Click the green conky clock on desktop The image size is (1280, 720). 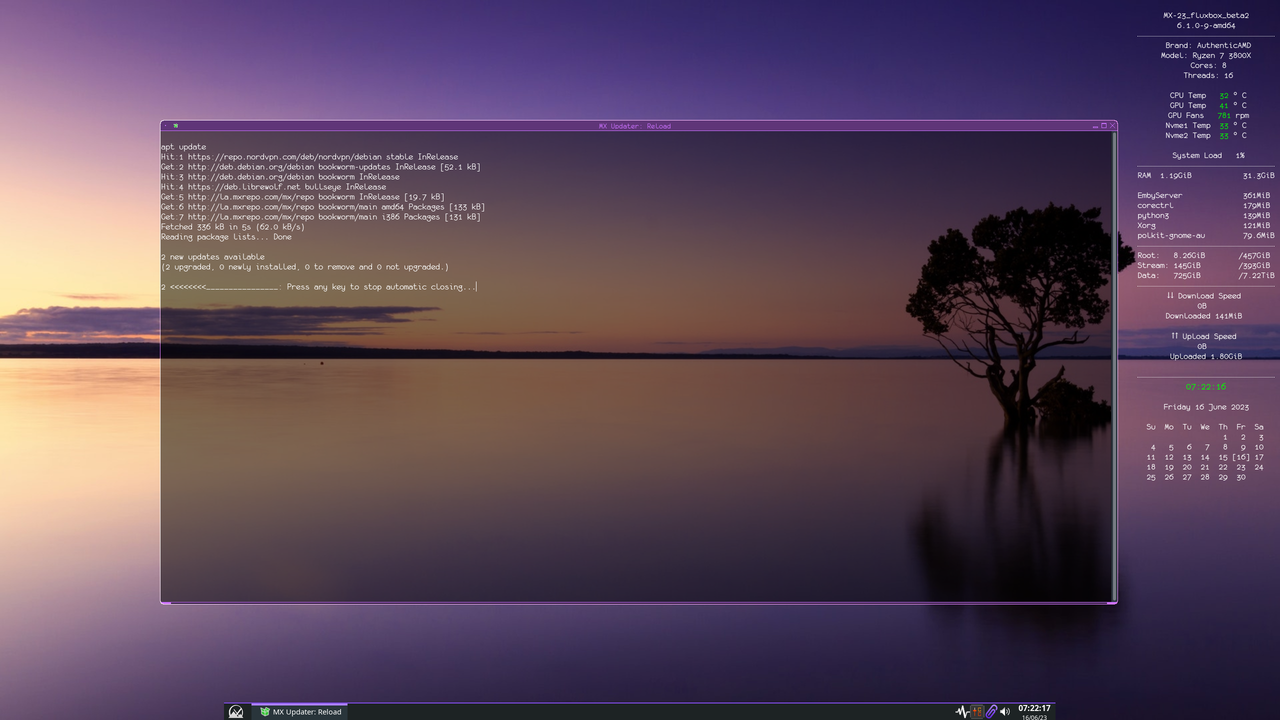click(x=1206, y=387)
